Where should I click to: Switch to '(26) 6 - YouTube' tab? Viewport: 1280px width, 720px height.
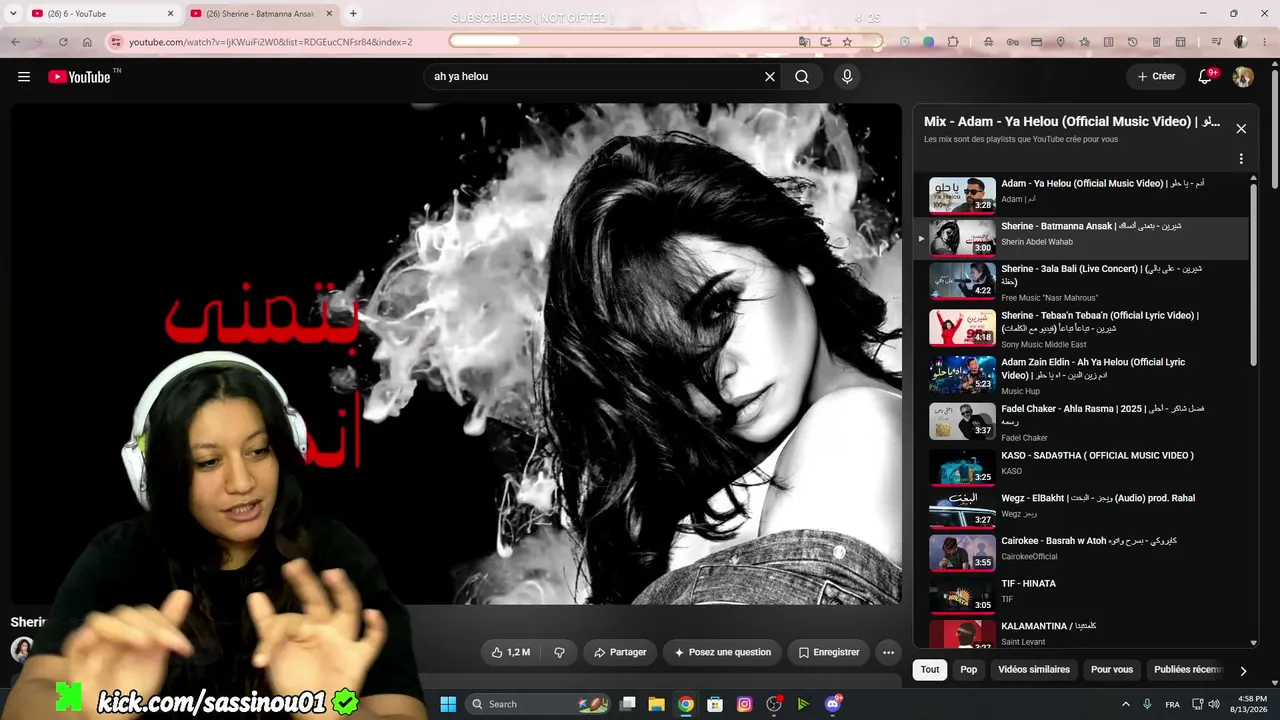[103, 14]
